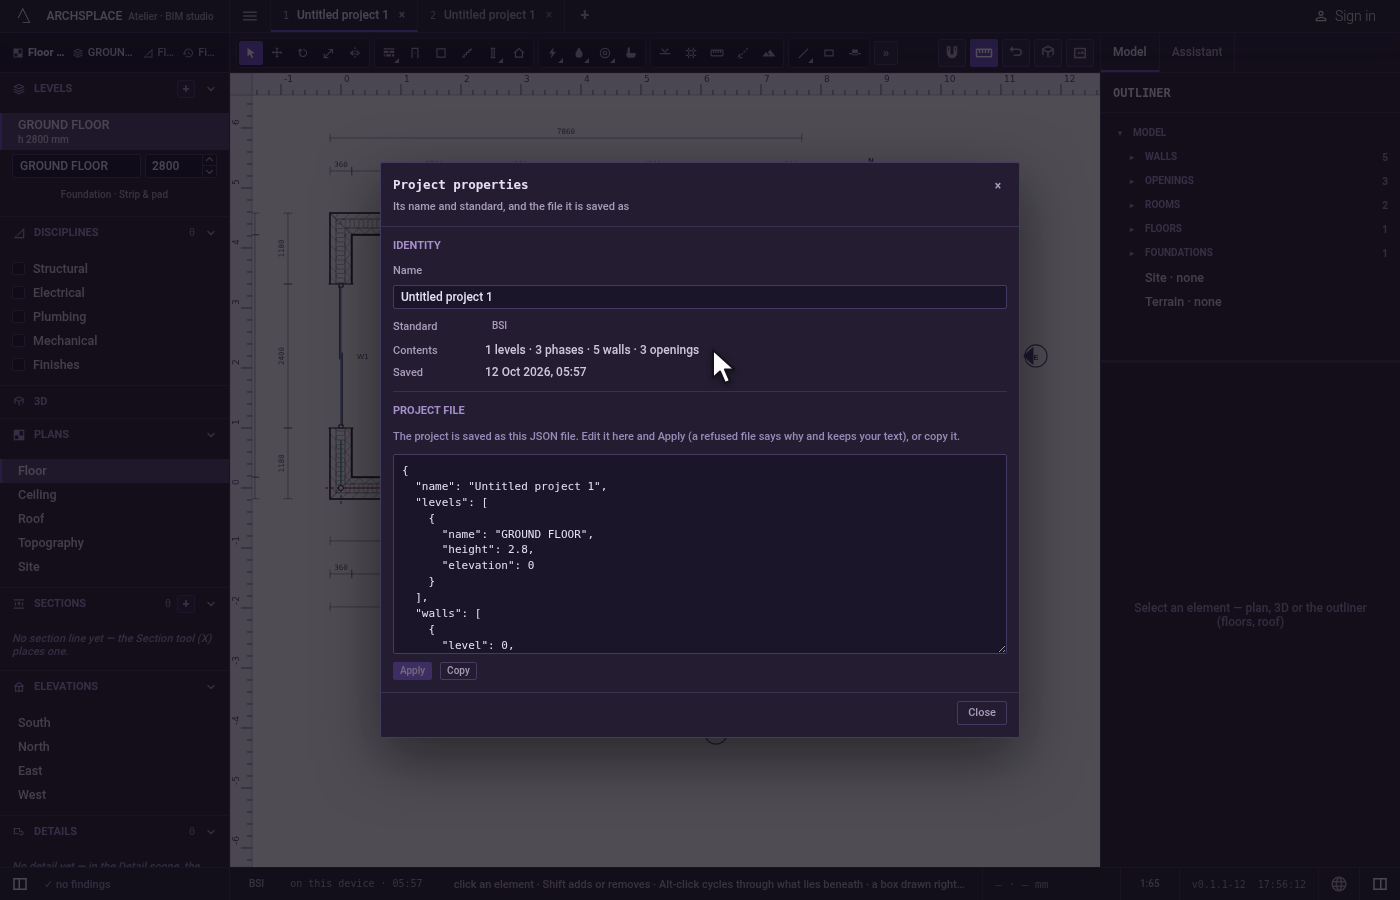Click the globe icon in status bar
The image size is (1400, 900).
click(1339, 884)
